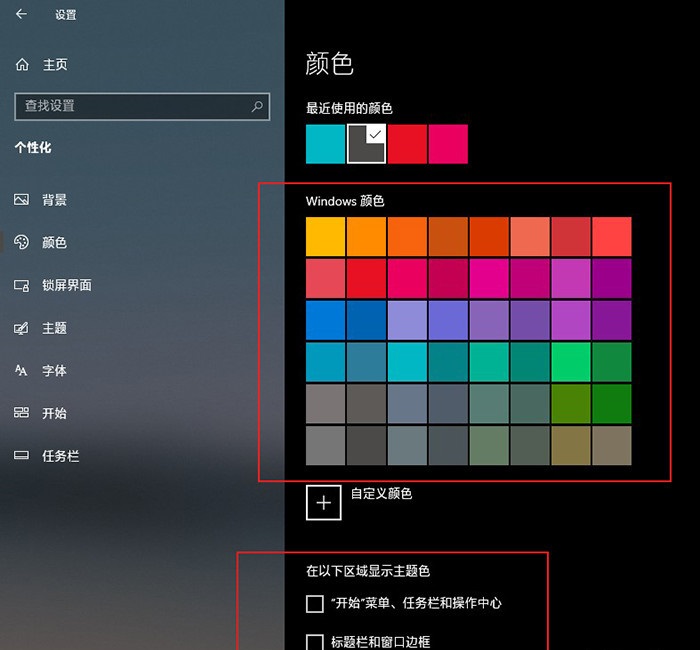Image resolution: width=700 pixels, height=650 pixels.
Task: Choose the magenta swatch fifth in second row
Action: tap(489, 279)
